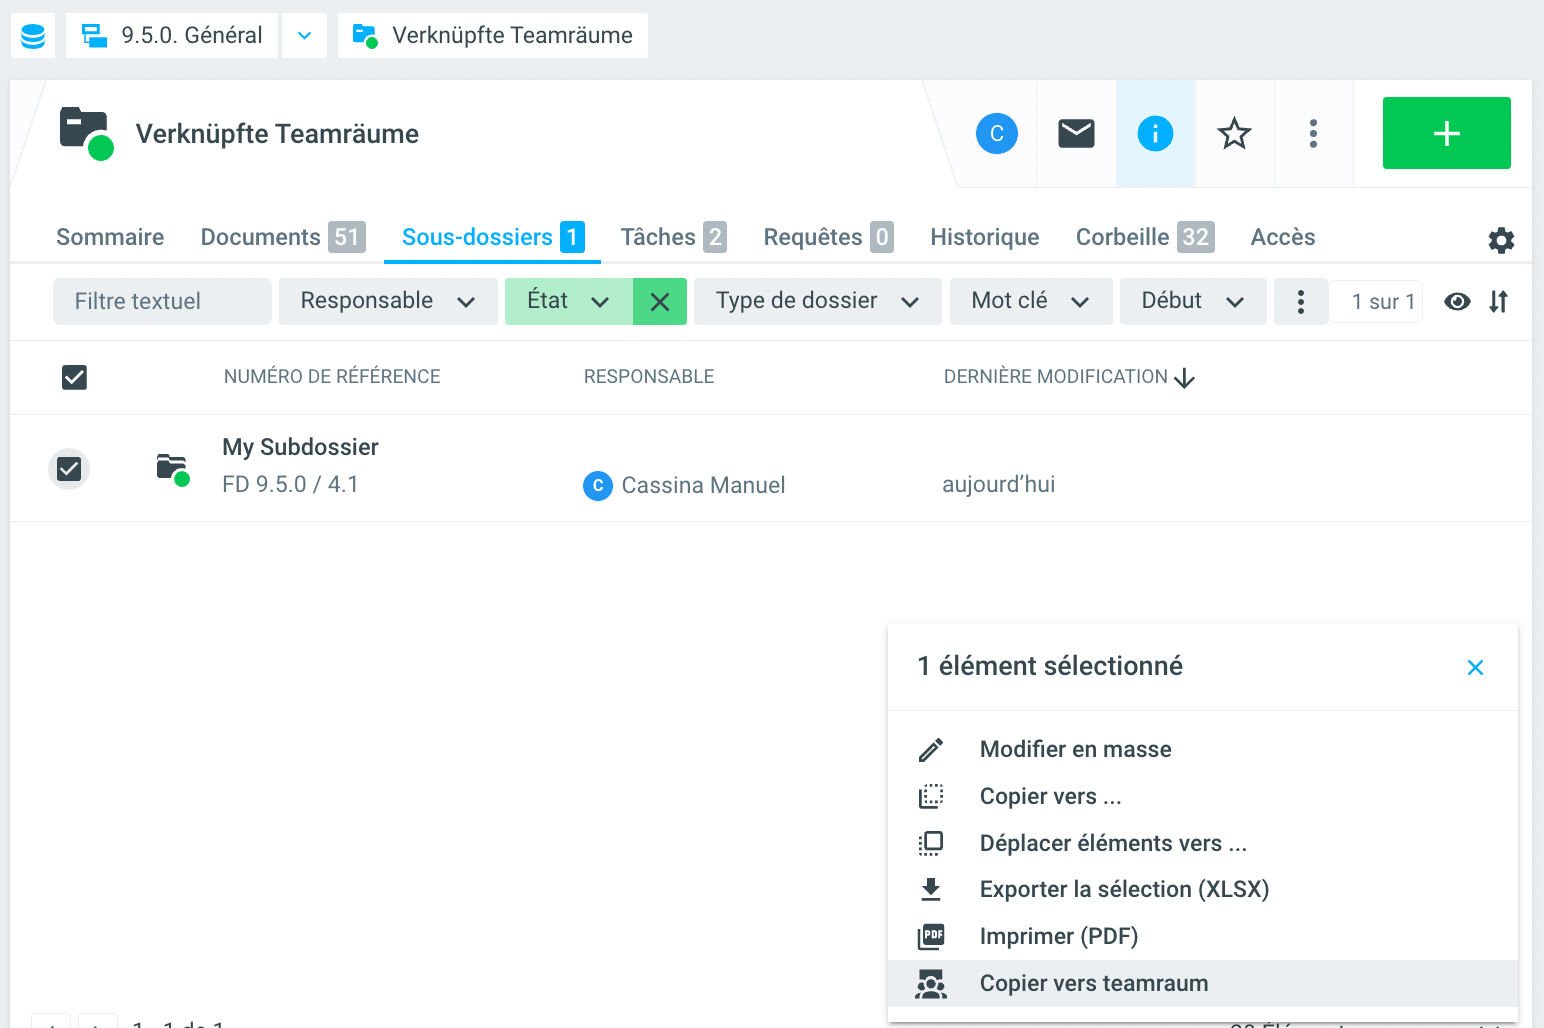Click the sort order arrows icon
The height and width of the screenshot is (1028, 1544).
(1498, 301)
